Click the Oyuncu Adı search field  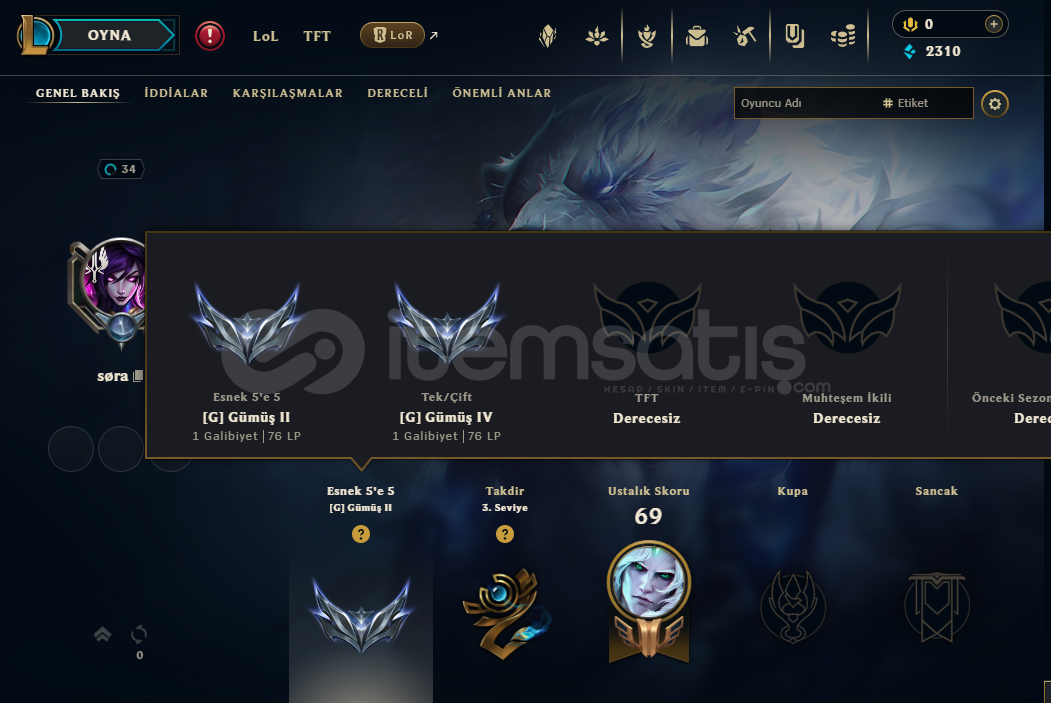[804, 103]
